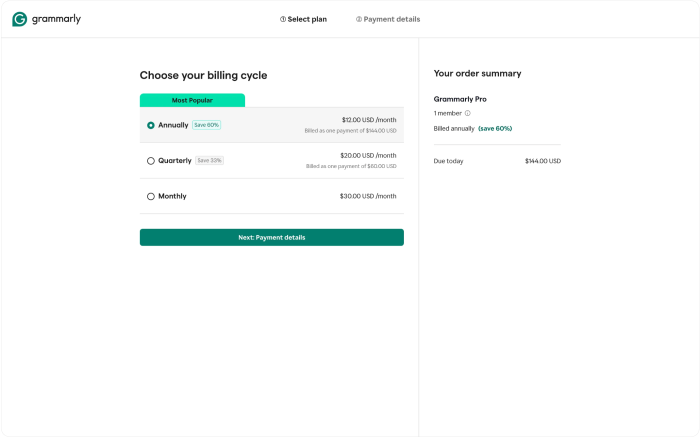Click Billed as one payment of $60.00 USD
Image resolution: width=700 pixels, height=438 pixels.
click(x=351, y=167)
